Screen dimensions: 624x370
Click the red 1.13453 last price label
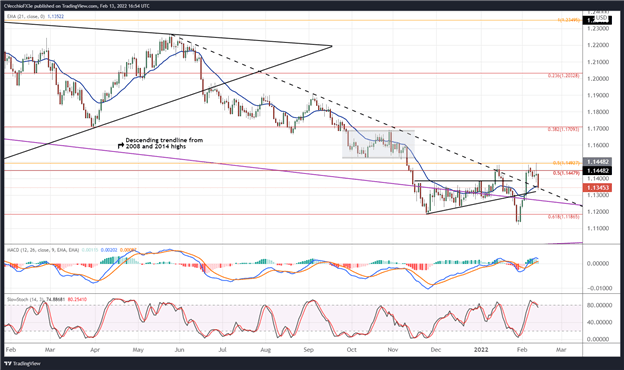(x=596, y=187)
